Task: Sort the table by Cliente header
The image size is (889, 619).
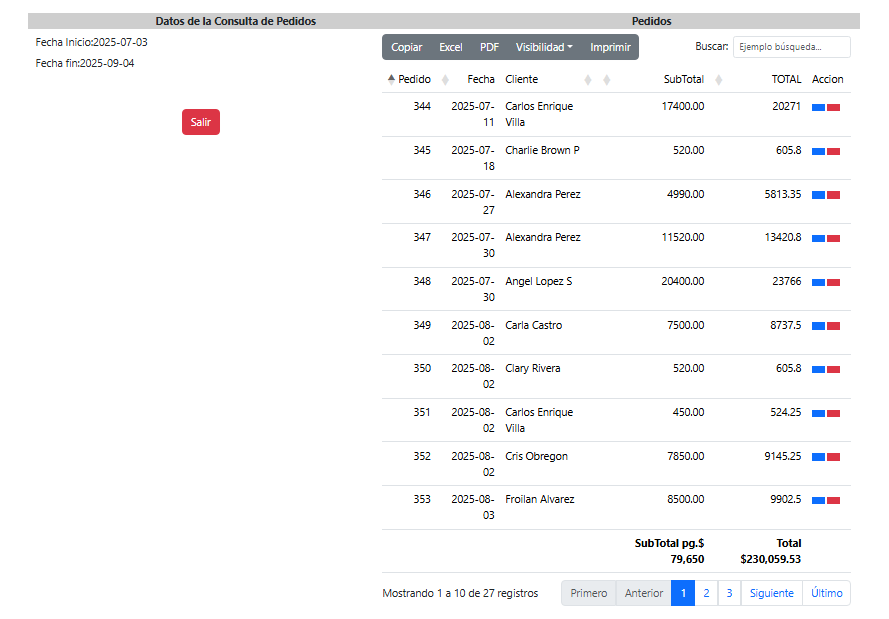Action: point(521,79)
